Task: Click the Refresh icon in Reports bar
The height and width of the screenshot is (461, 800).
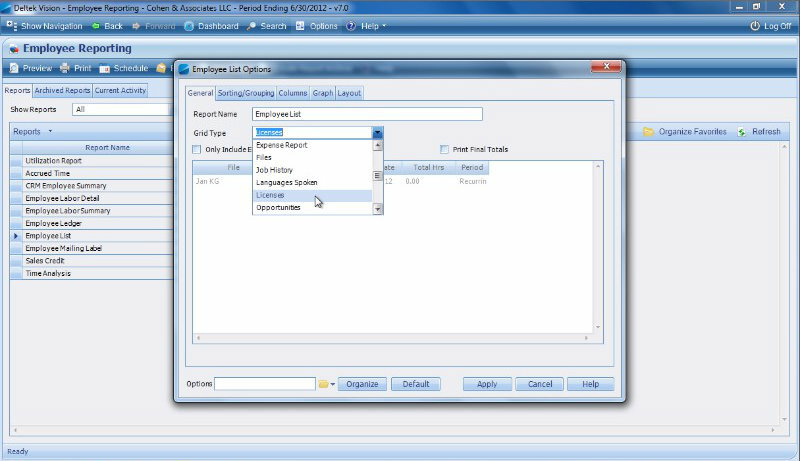Action: (x=742, y=132)
